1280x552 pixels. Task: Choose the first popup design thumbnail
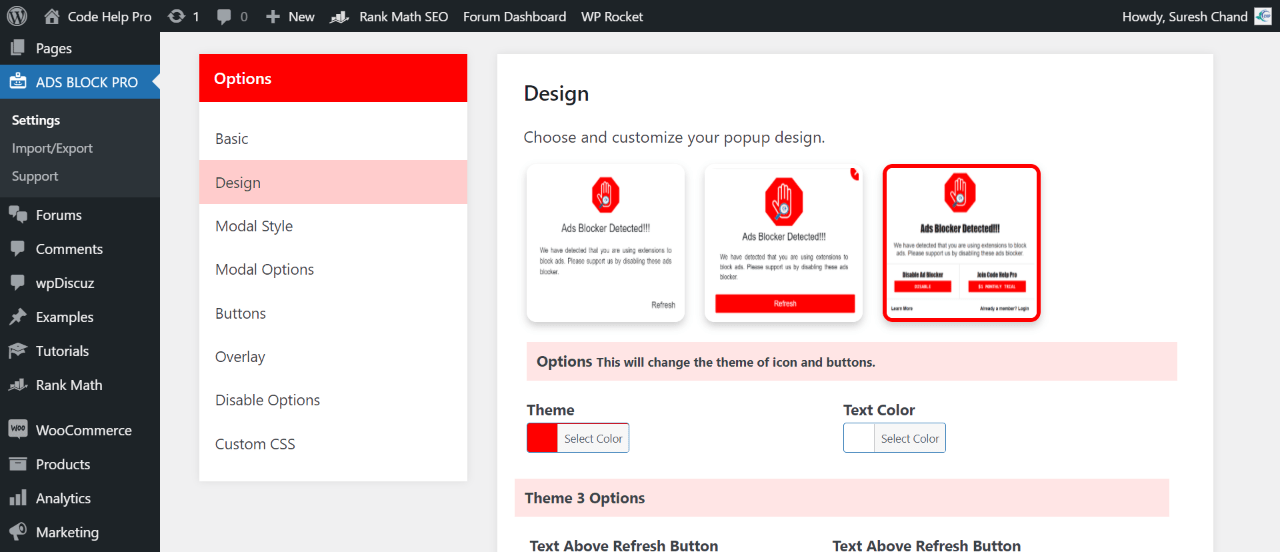[x=606, y=243]
